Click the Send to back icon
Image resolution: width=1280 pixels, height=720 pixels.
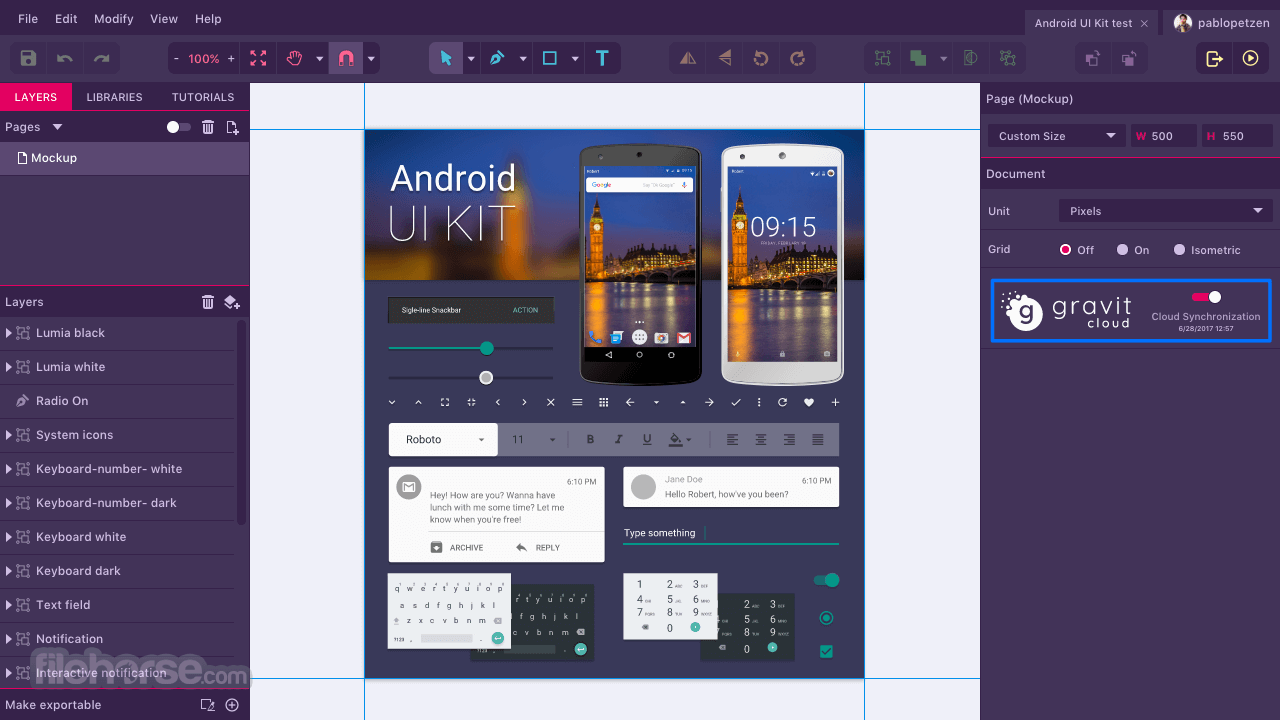pyautogui.click(x=1129, y=59)
